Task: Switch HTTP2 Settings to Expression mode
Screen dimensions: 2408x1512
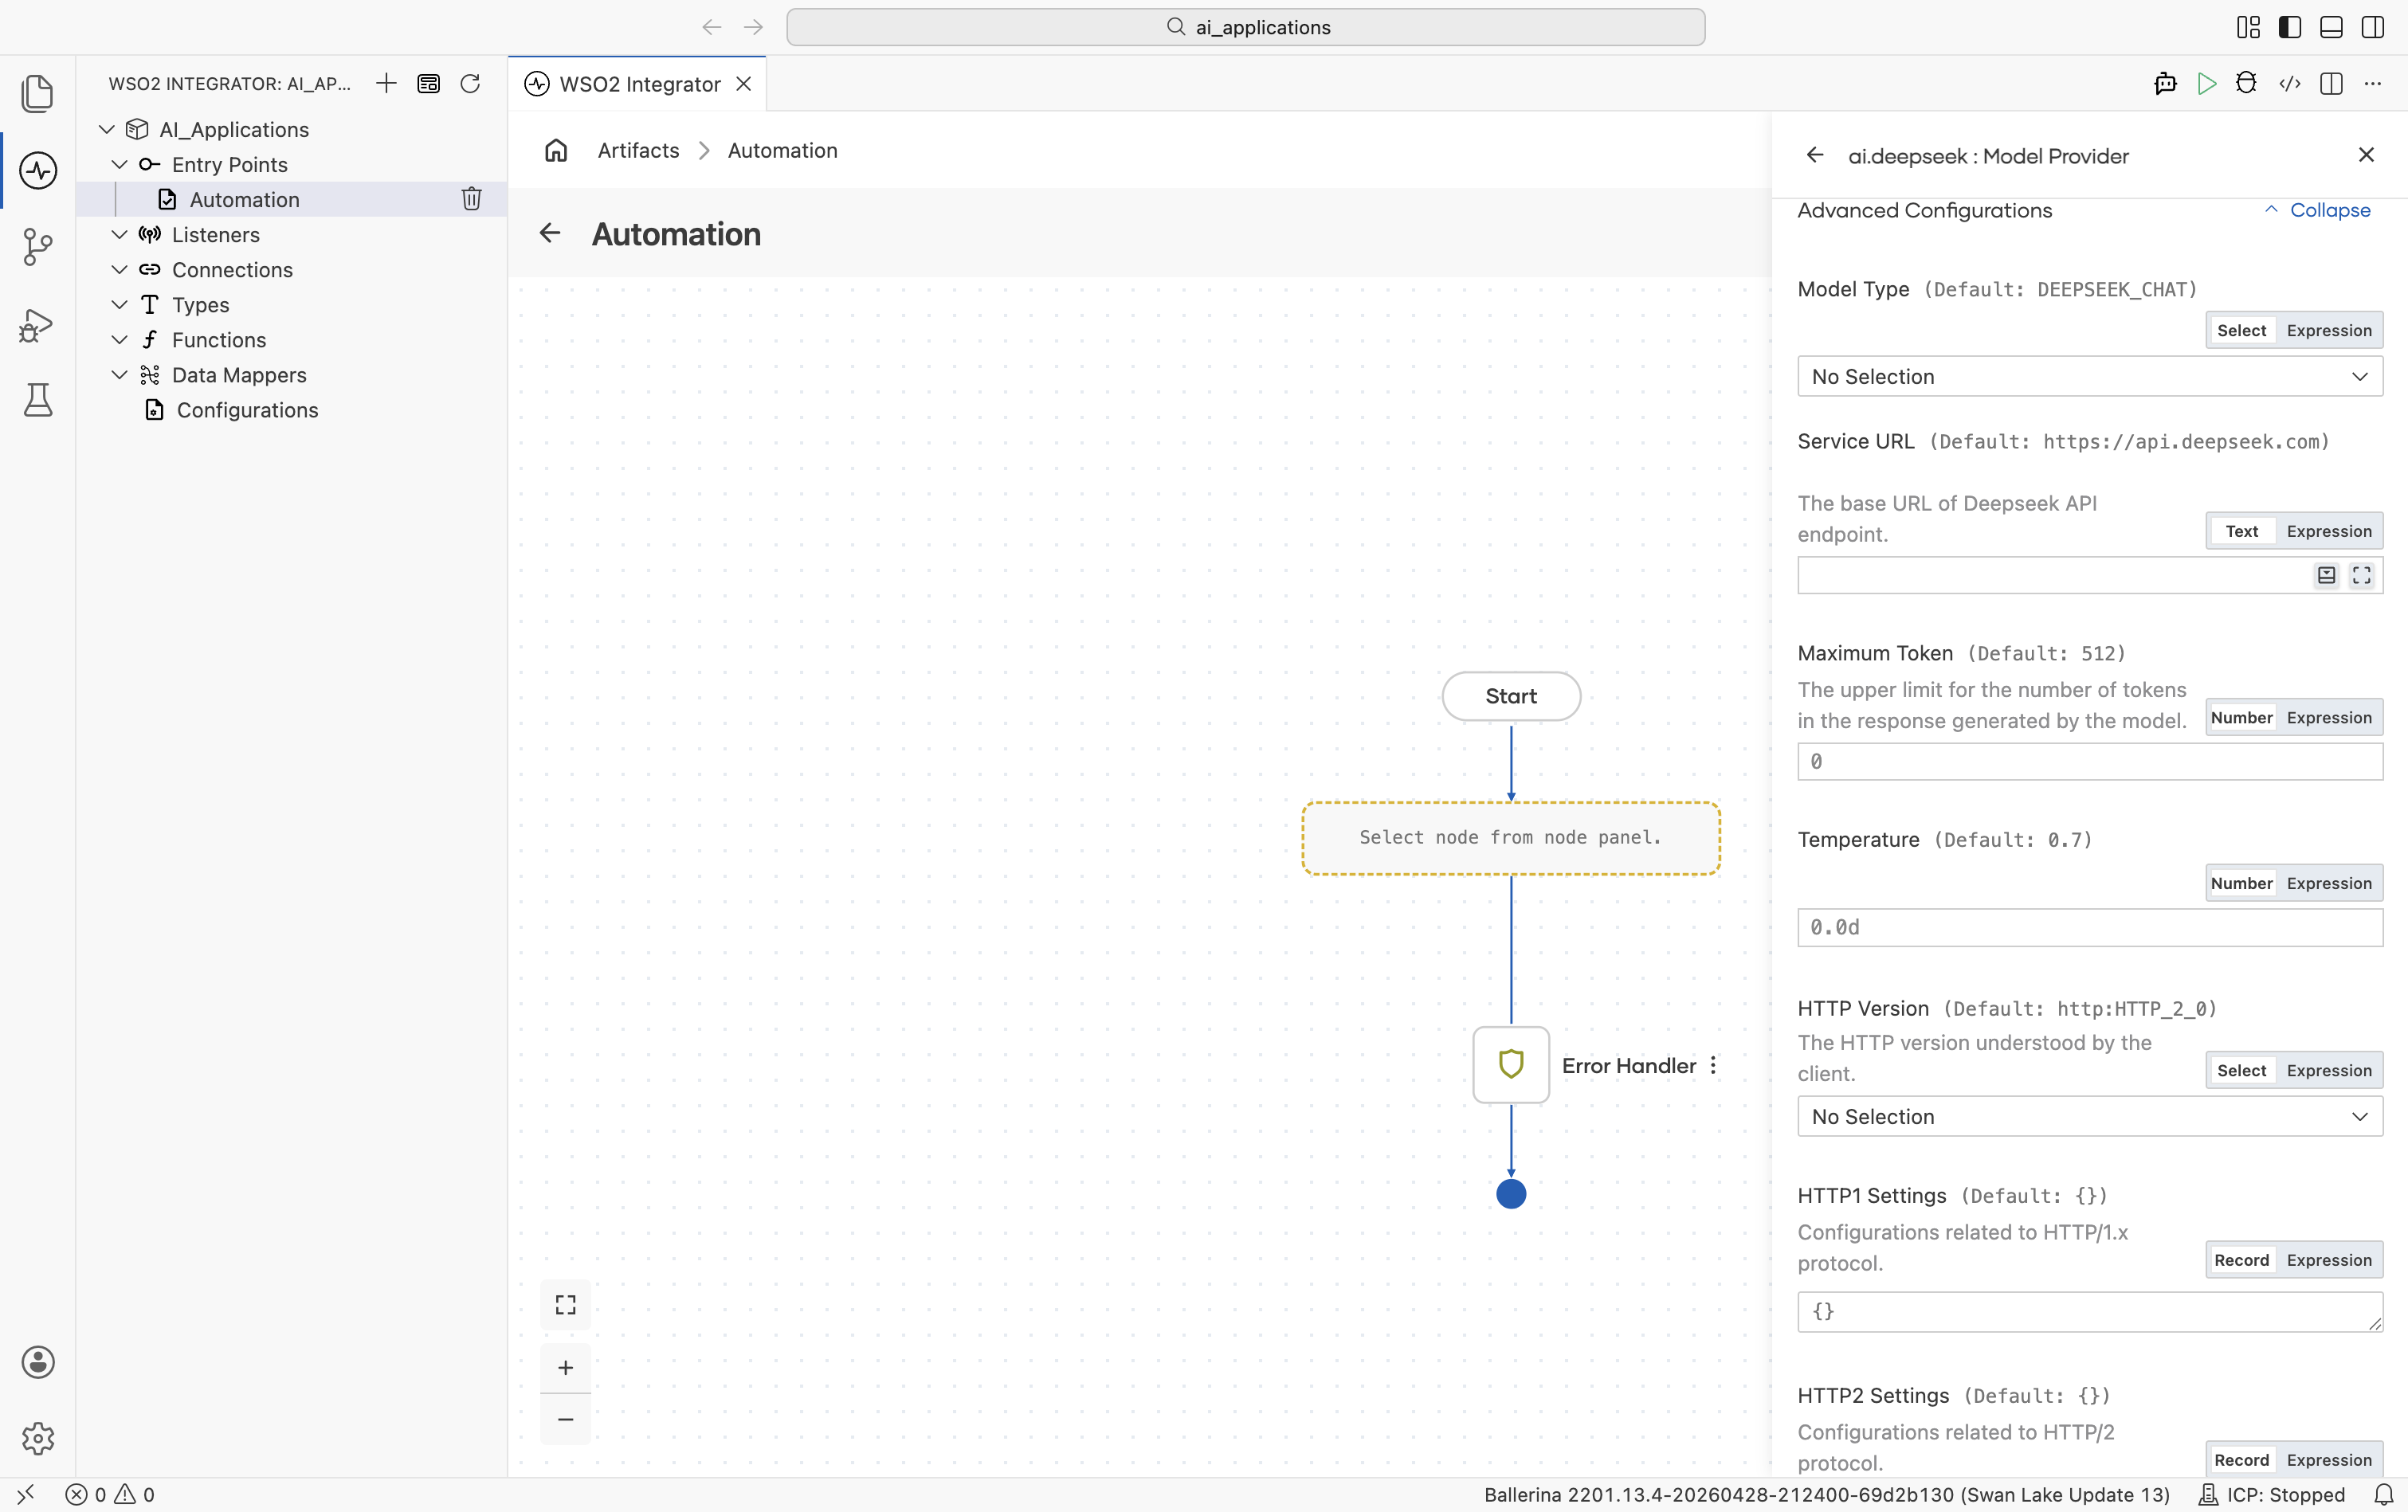Action: pyautogui.click(x=2328, y=1460)
